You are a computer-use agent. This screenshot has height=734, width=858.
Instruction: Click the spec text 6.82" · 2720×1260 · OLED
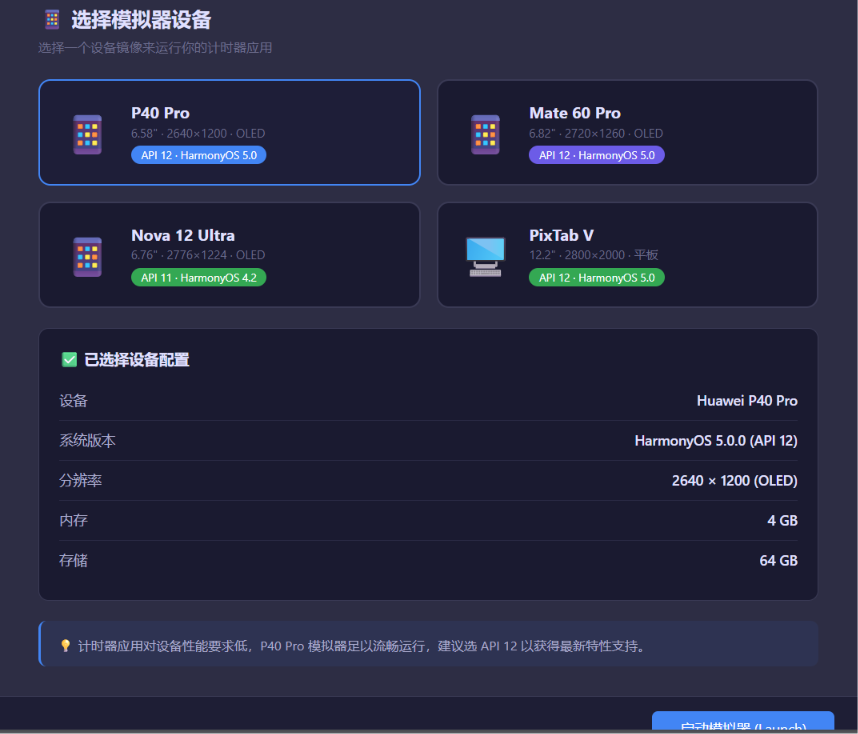[x=596, y=134]
